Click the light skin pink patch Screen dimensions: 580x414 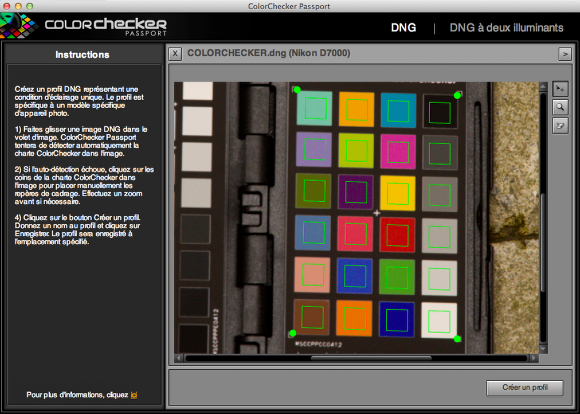312,275
